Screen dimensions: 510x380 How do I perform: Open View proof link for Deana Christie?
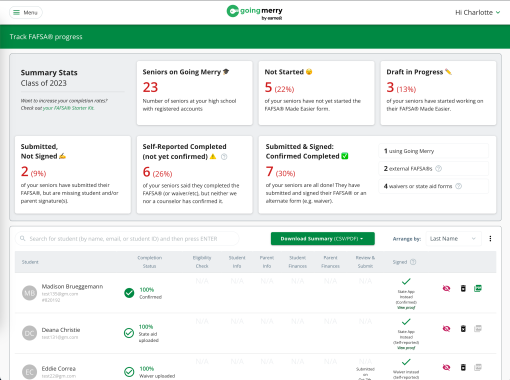tap(406, 348)
